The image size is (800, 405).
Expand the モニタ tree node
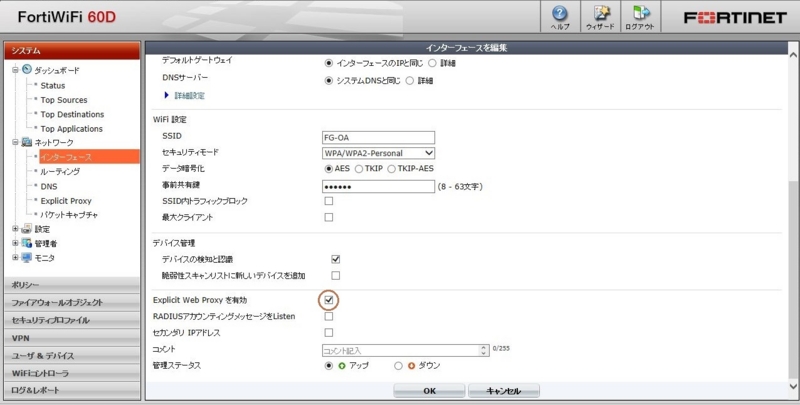click(15, 258)
